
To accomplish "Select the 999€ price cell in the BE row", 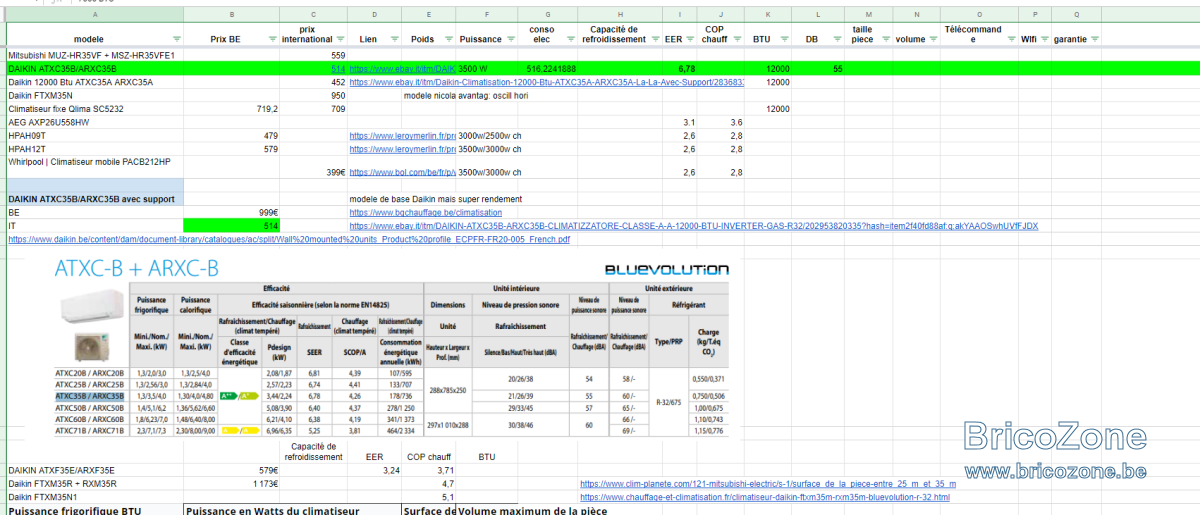I will [x=232, y=213].
